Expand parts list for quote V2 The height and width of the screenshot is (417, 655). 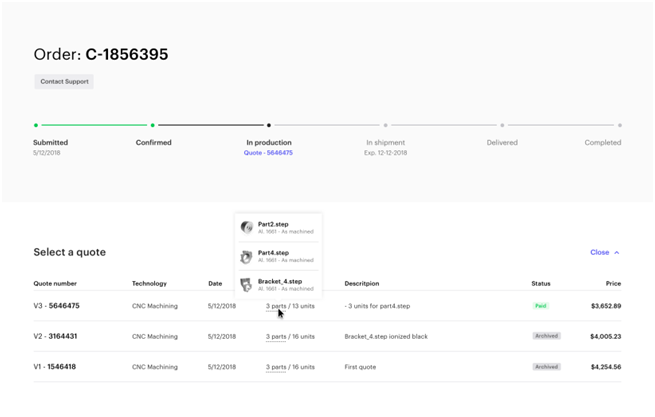[290, 337]
